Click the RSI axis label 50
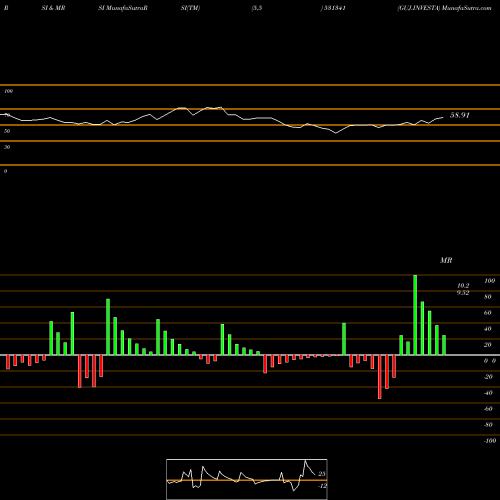 (x=7, y=131)
